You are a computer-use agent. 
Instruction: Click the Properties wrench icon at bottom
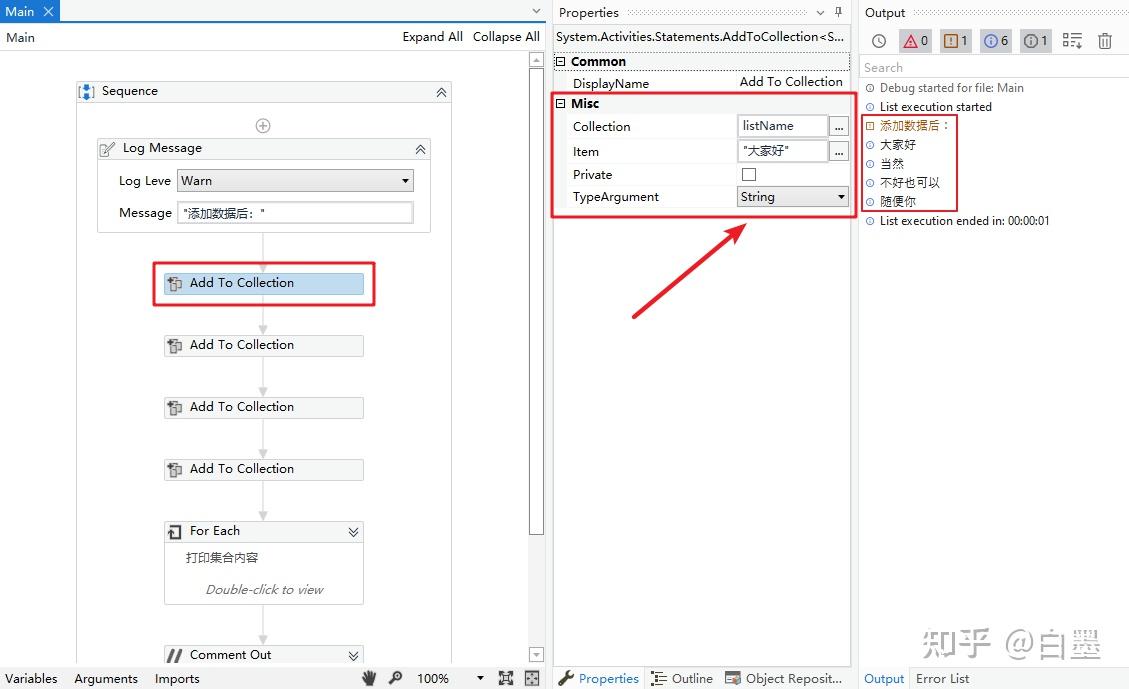(x=566, y=678)
